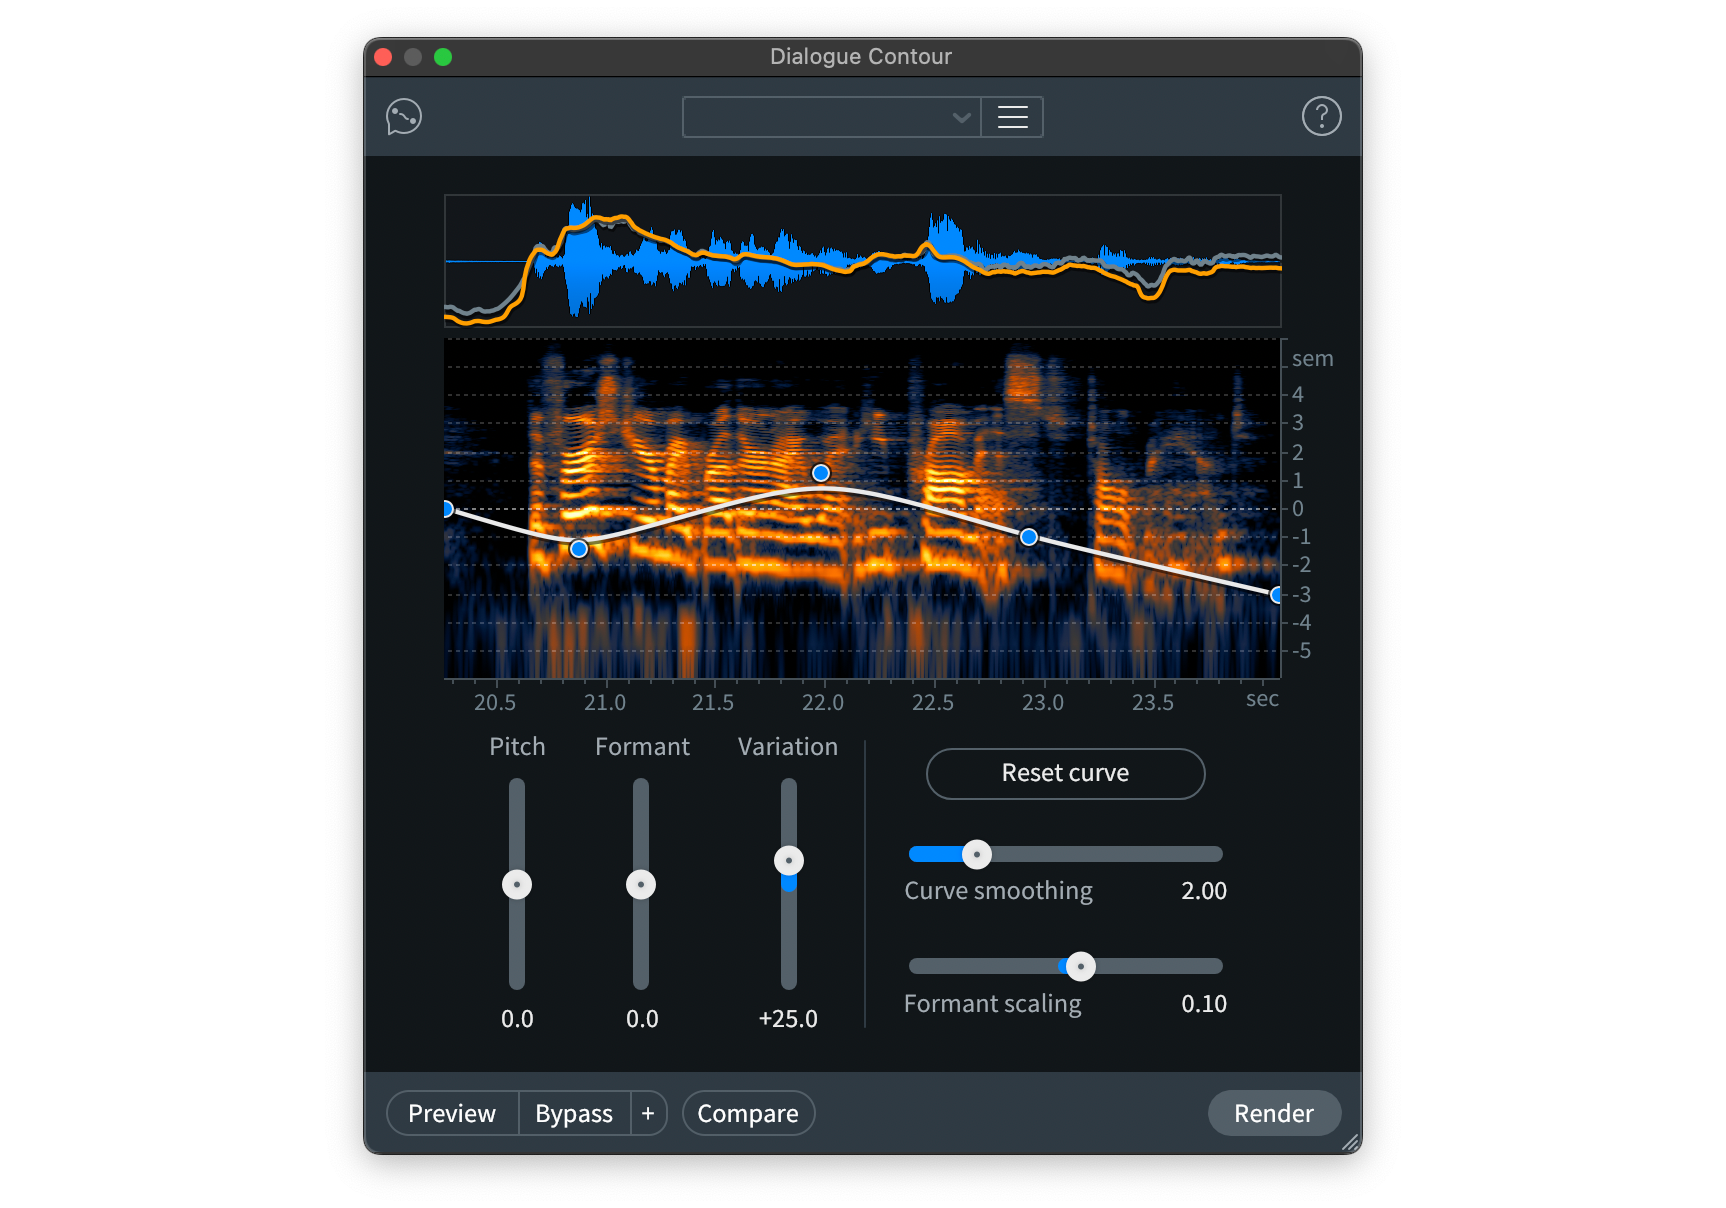This screenshot has width=1726, height=1208.
Task: Click the Preview button
Action: tap(452, 1113)
